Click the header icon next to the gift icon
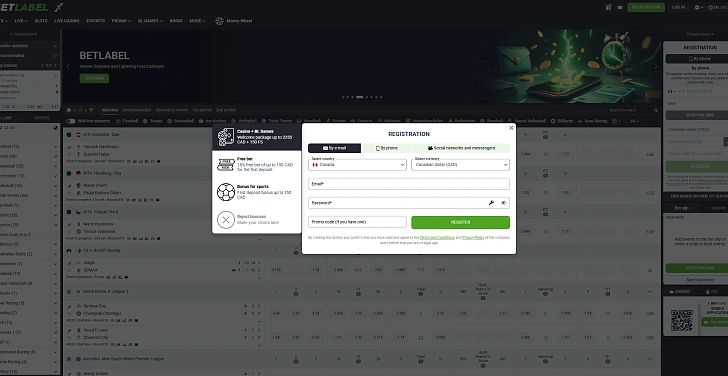728x376 pixels. (x=620, y=7)
